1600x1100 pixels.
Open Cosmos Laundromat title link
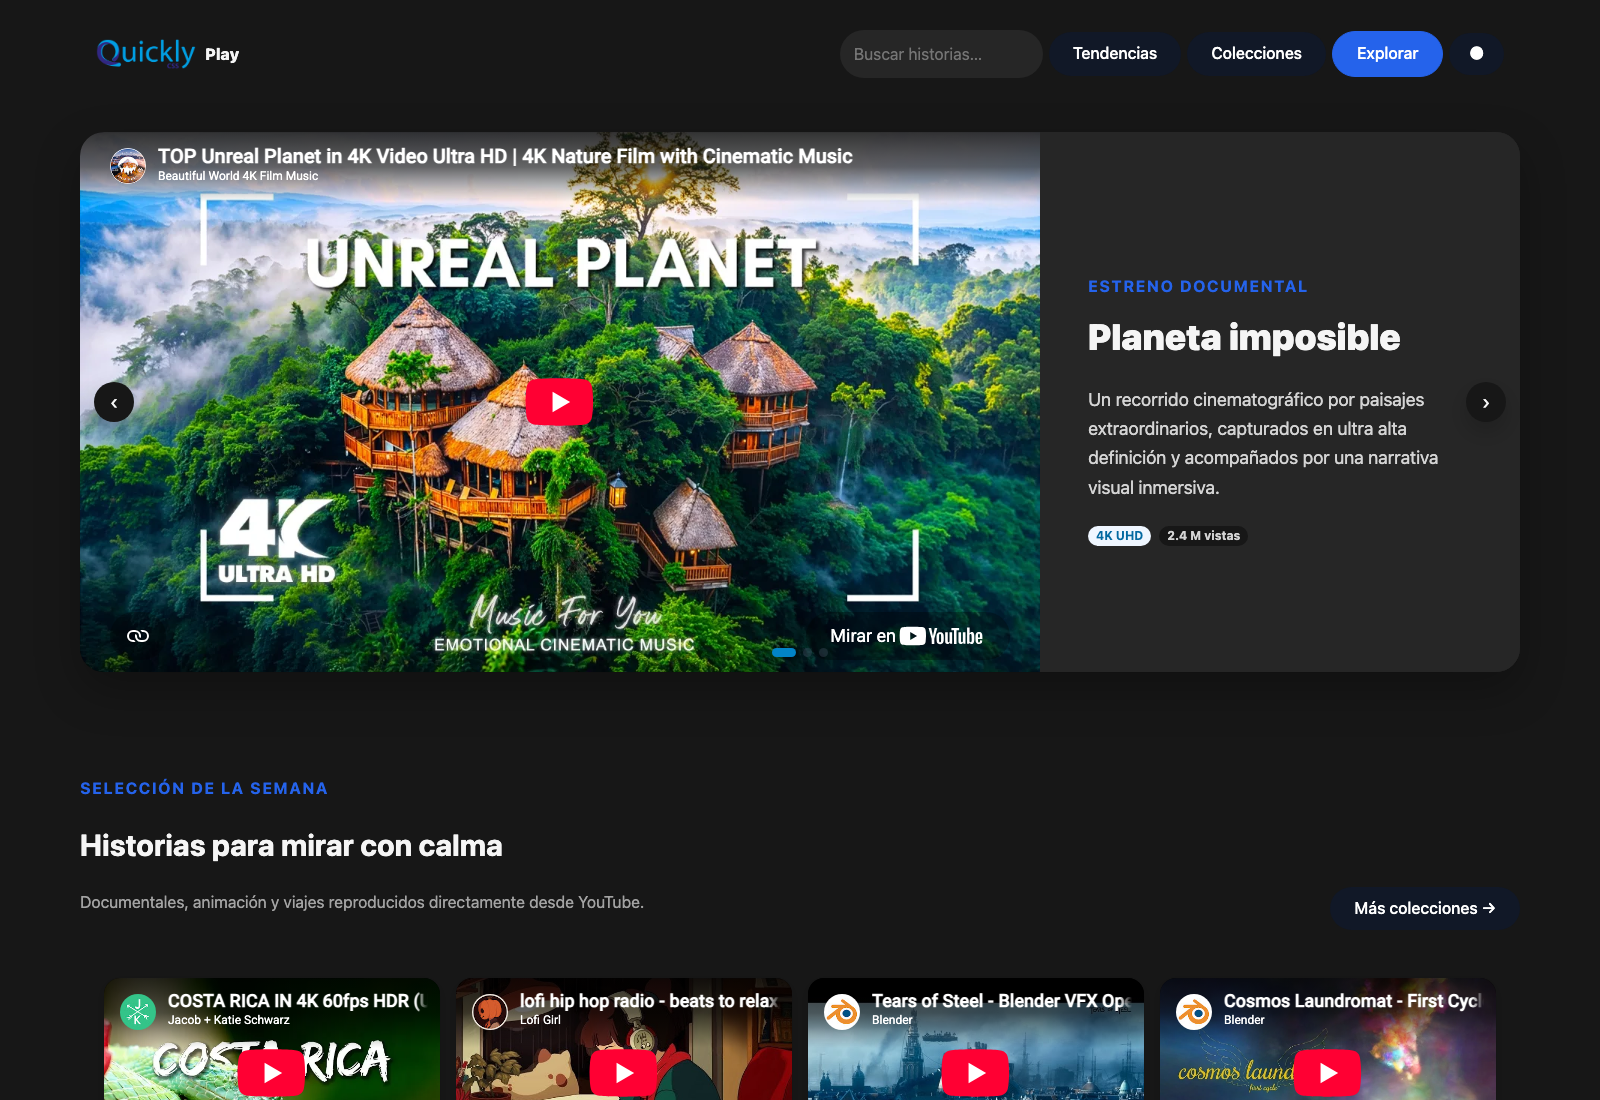(1353, 1001)
